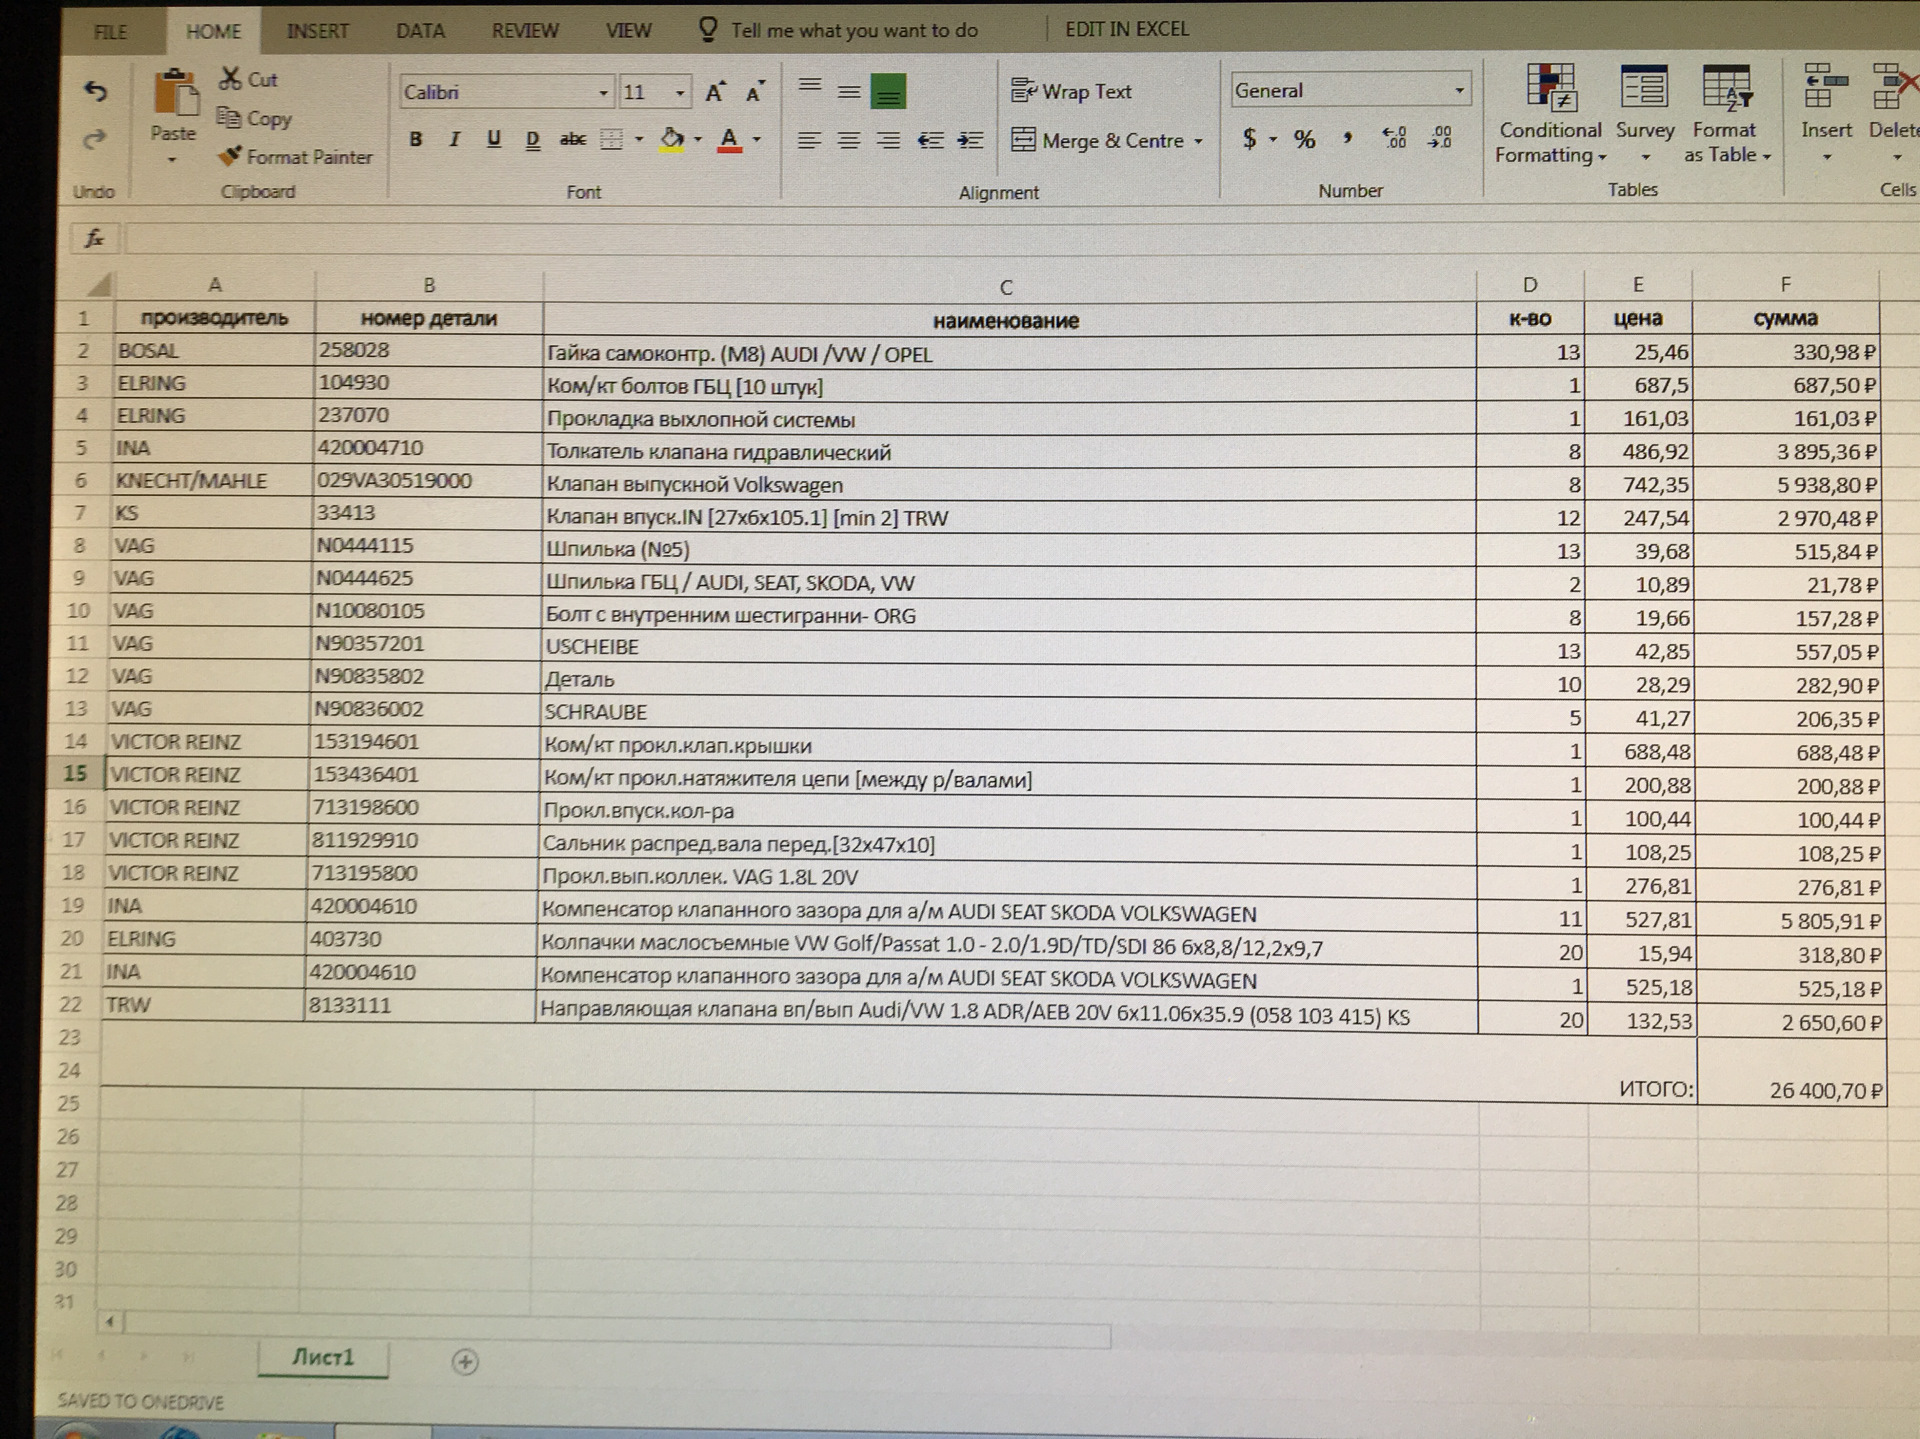
Task: Apply the yellow fill color bucket
Action: pyautogui.click(x=672, y=140)
